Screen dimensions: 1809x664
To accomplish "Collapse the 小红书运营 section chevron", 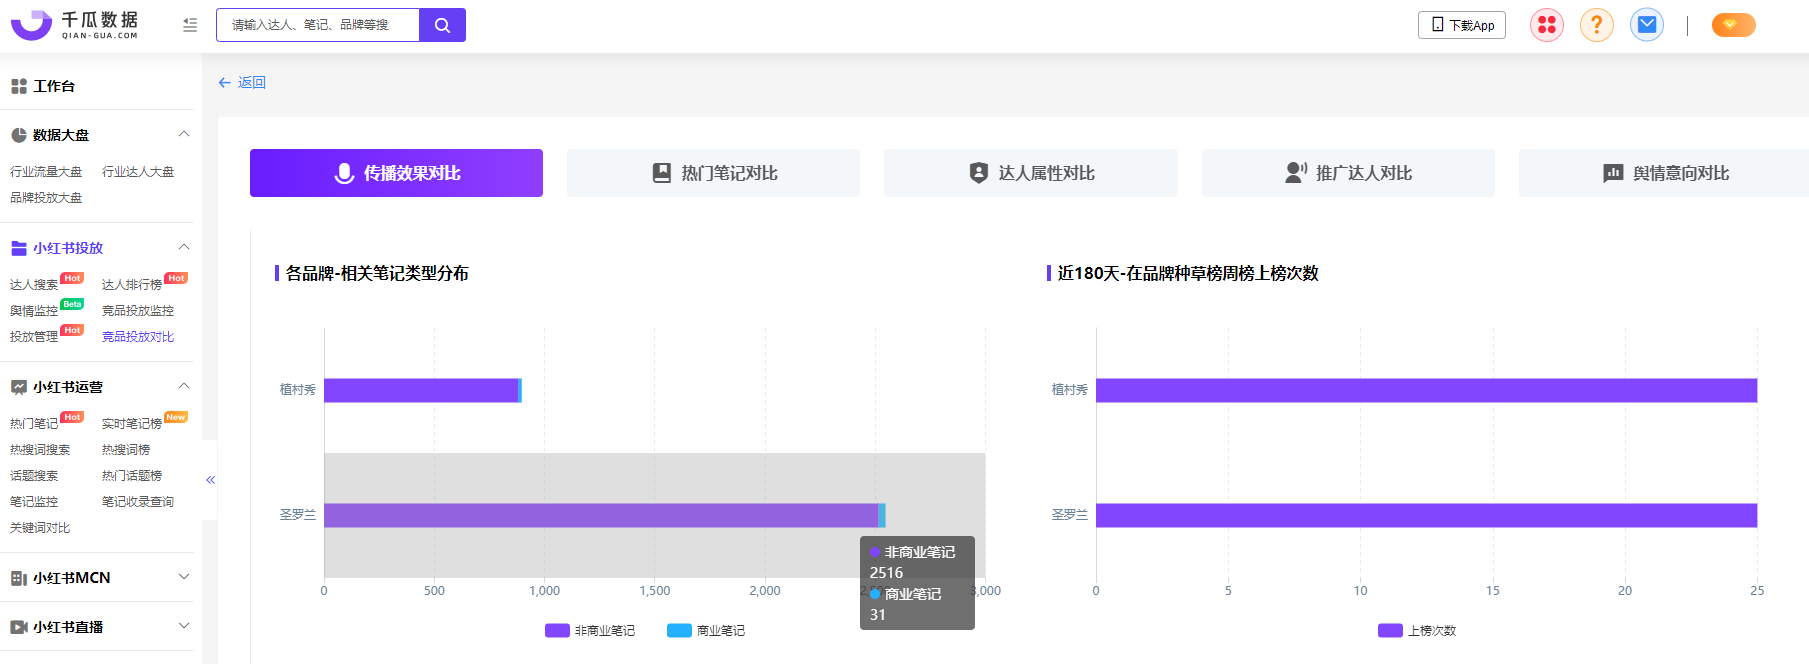I will point(184,386).
